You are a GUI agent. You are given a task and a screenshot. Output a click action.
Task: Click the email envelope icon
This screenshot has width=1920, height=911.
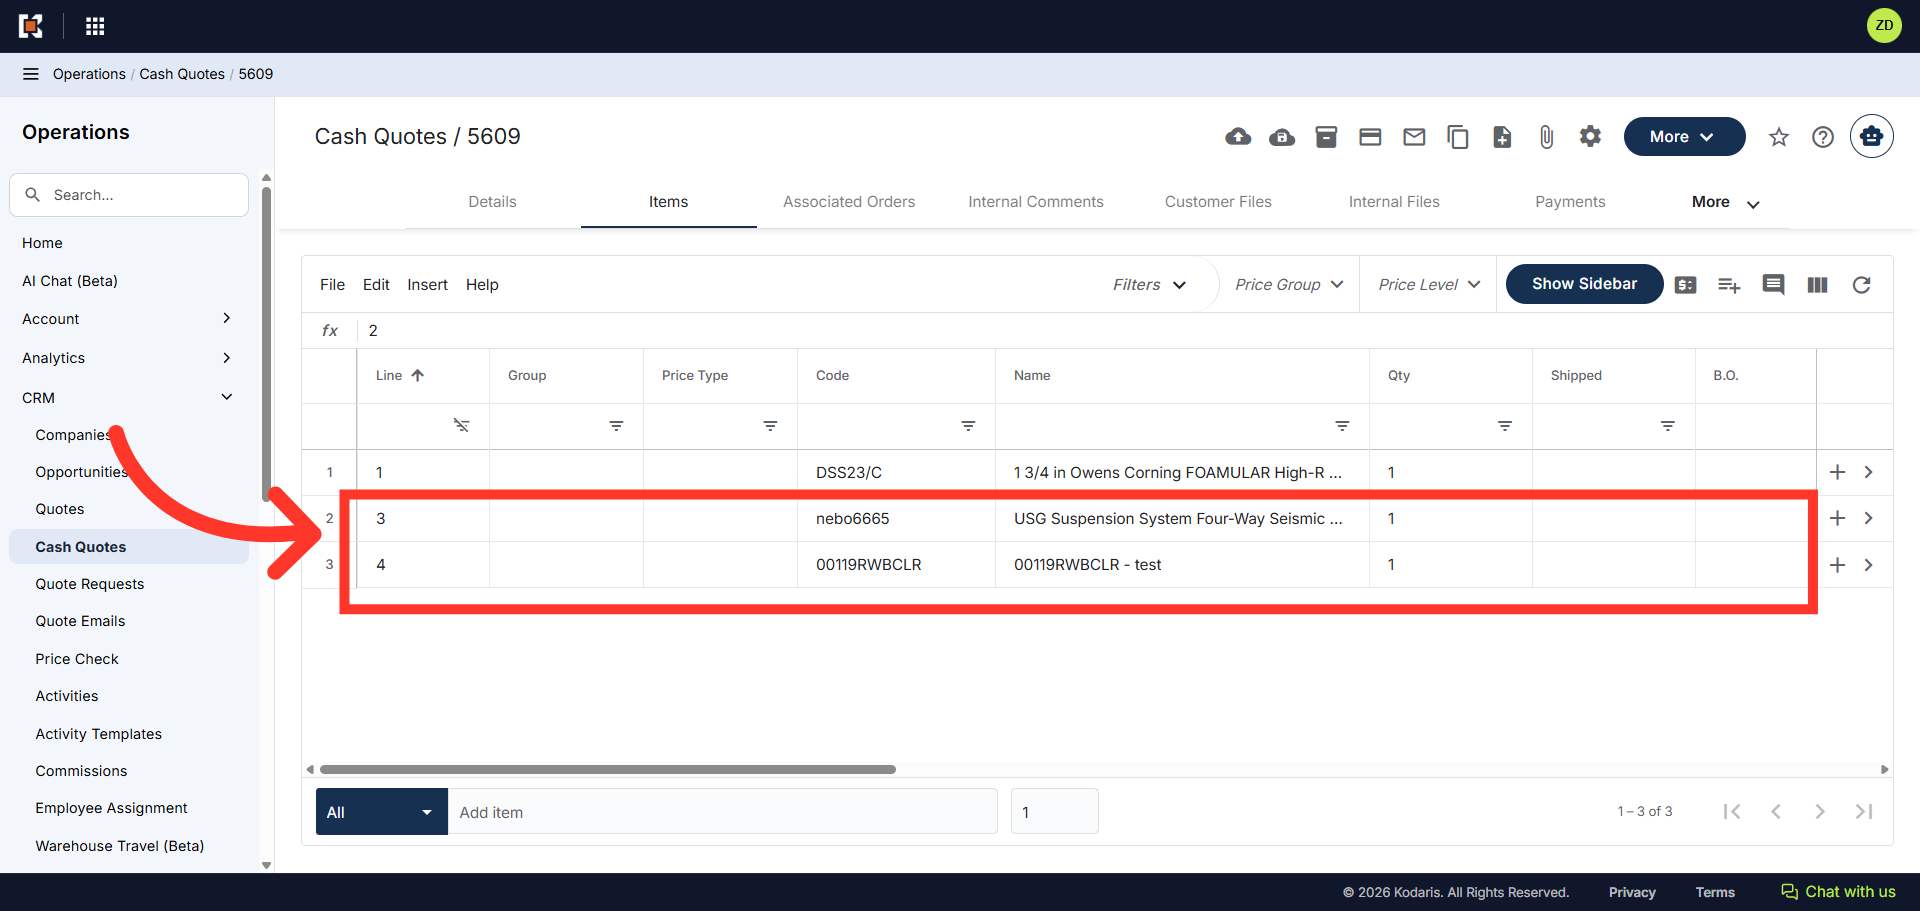pos(1414,137)
